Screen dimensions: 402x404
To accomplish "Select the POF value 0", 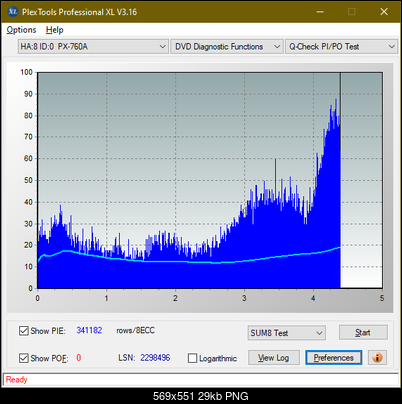I will (79, 358).
